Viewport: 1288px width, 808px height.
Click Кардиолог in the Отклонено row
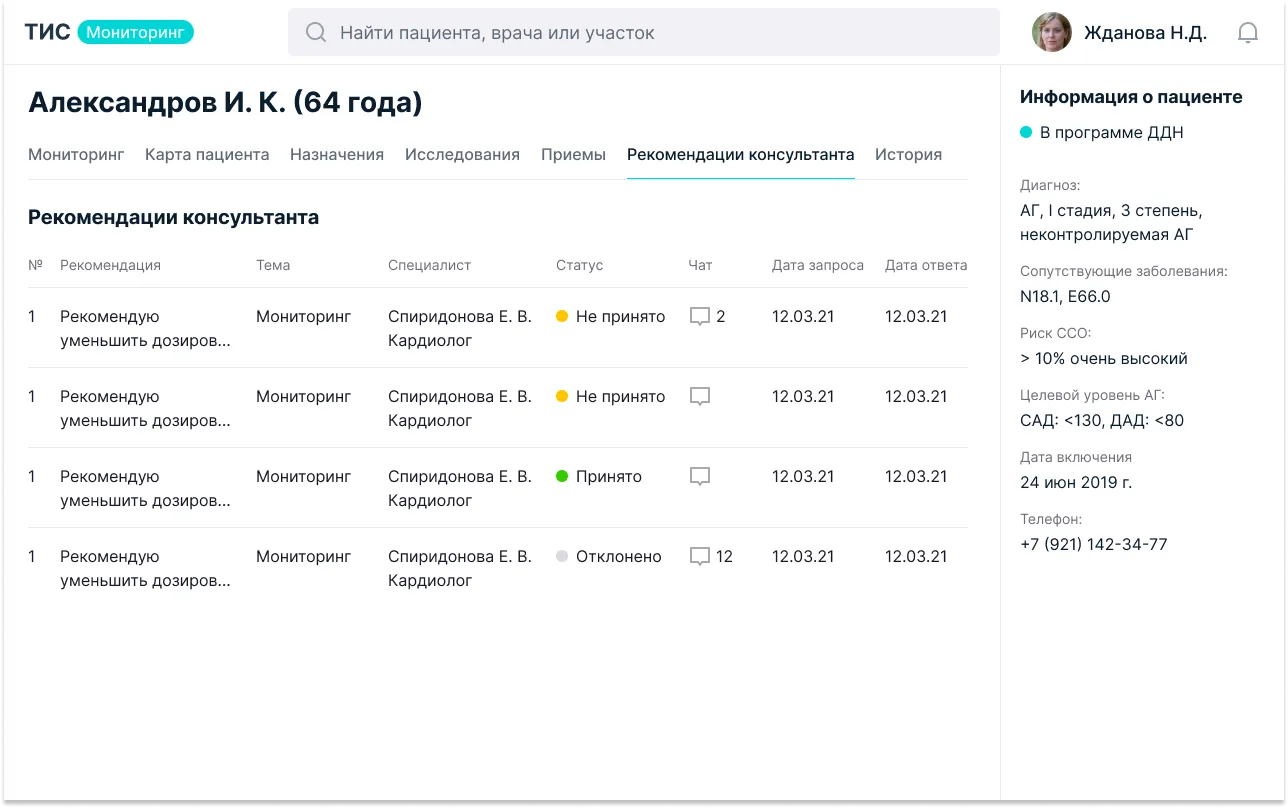pos(430,581)
